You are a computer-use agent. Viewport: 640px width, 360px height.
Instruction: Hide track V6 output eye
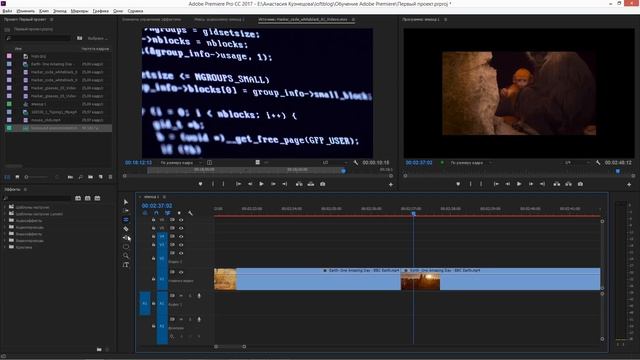coord(181,220)
